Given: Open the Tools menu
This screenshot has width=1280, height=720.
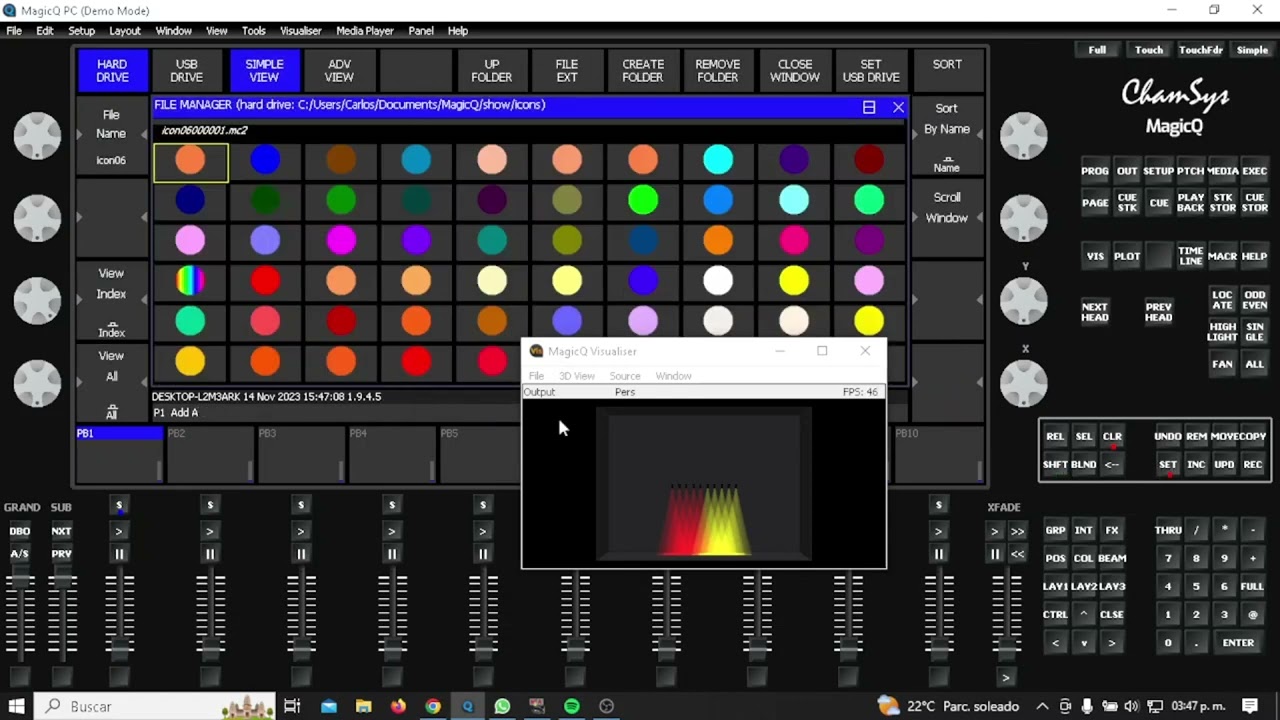Looking at the screenshot, I should tap(254, 31).
